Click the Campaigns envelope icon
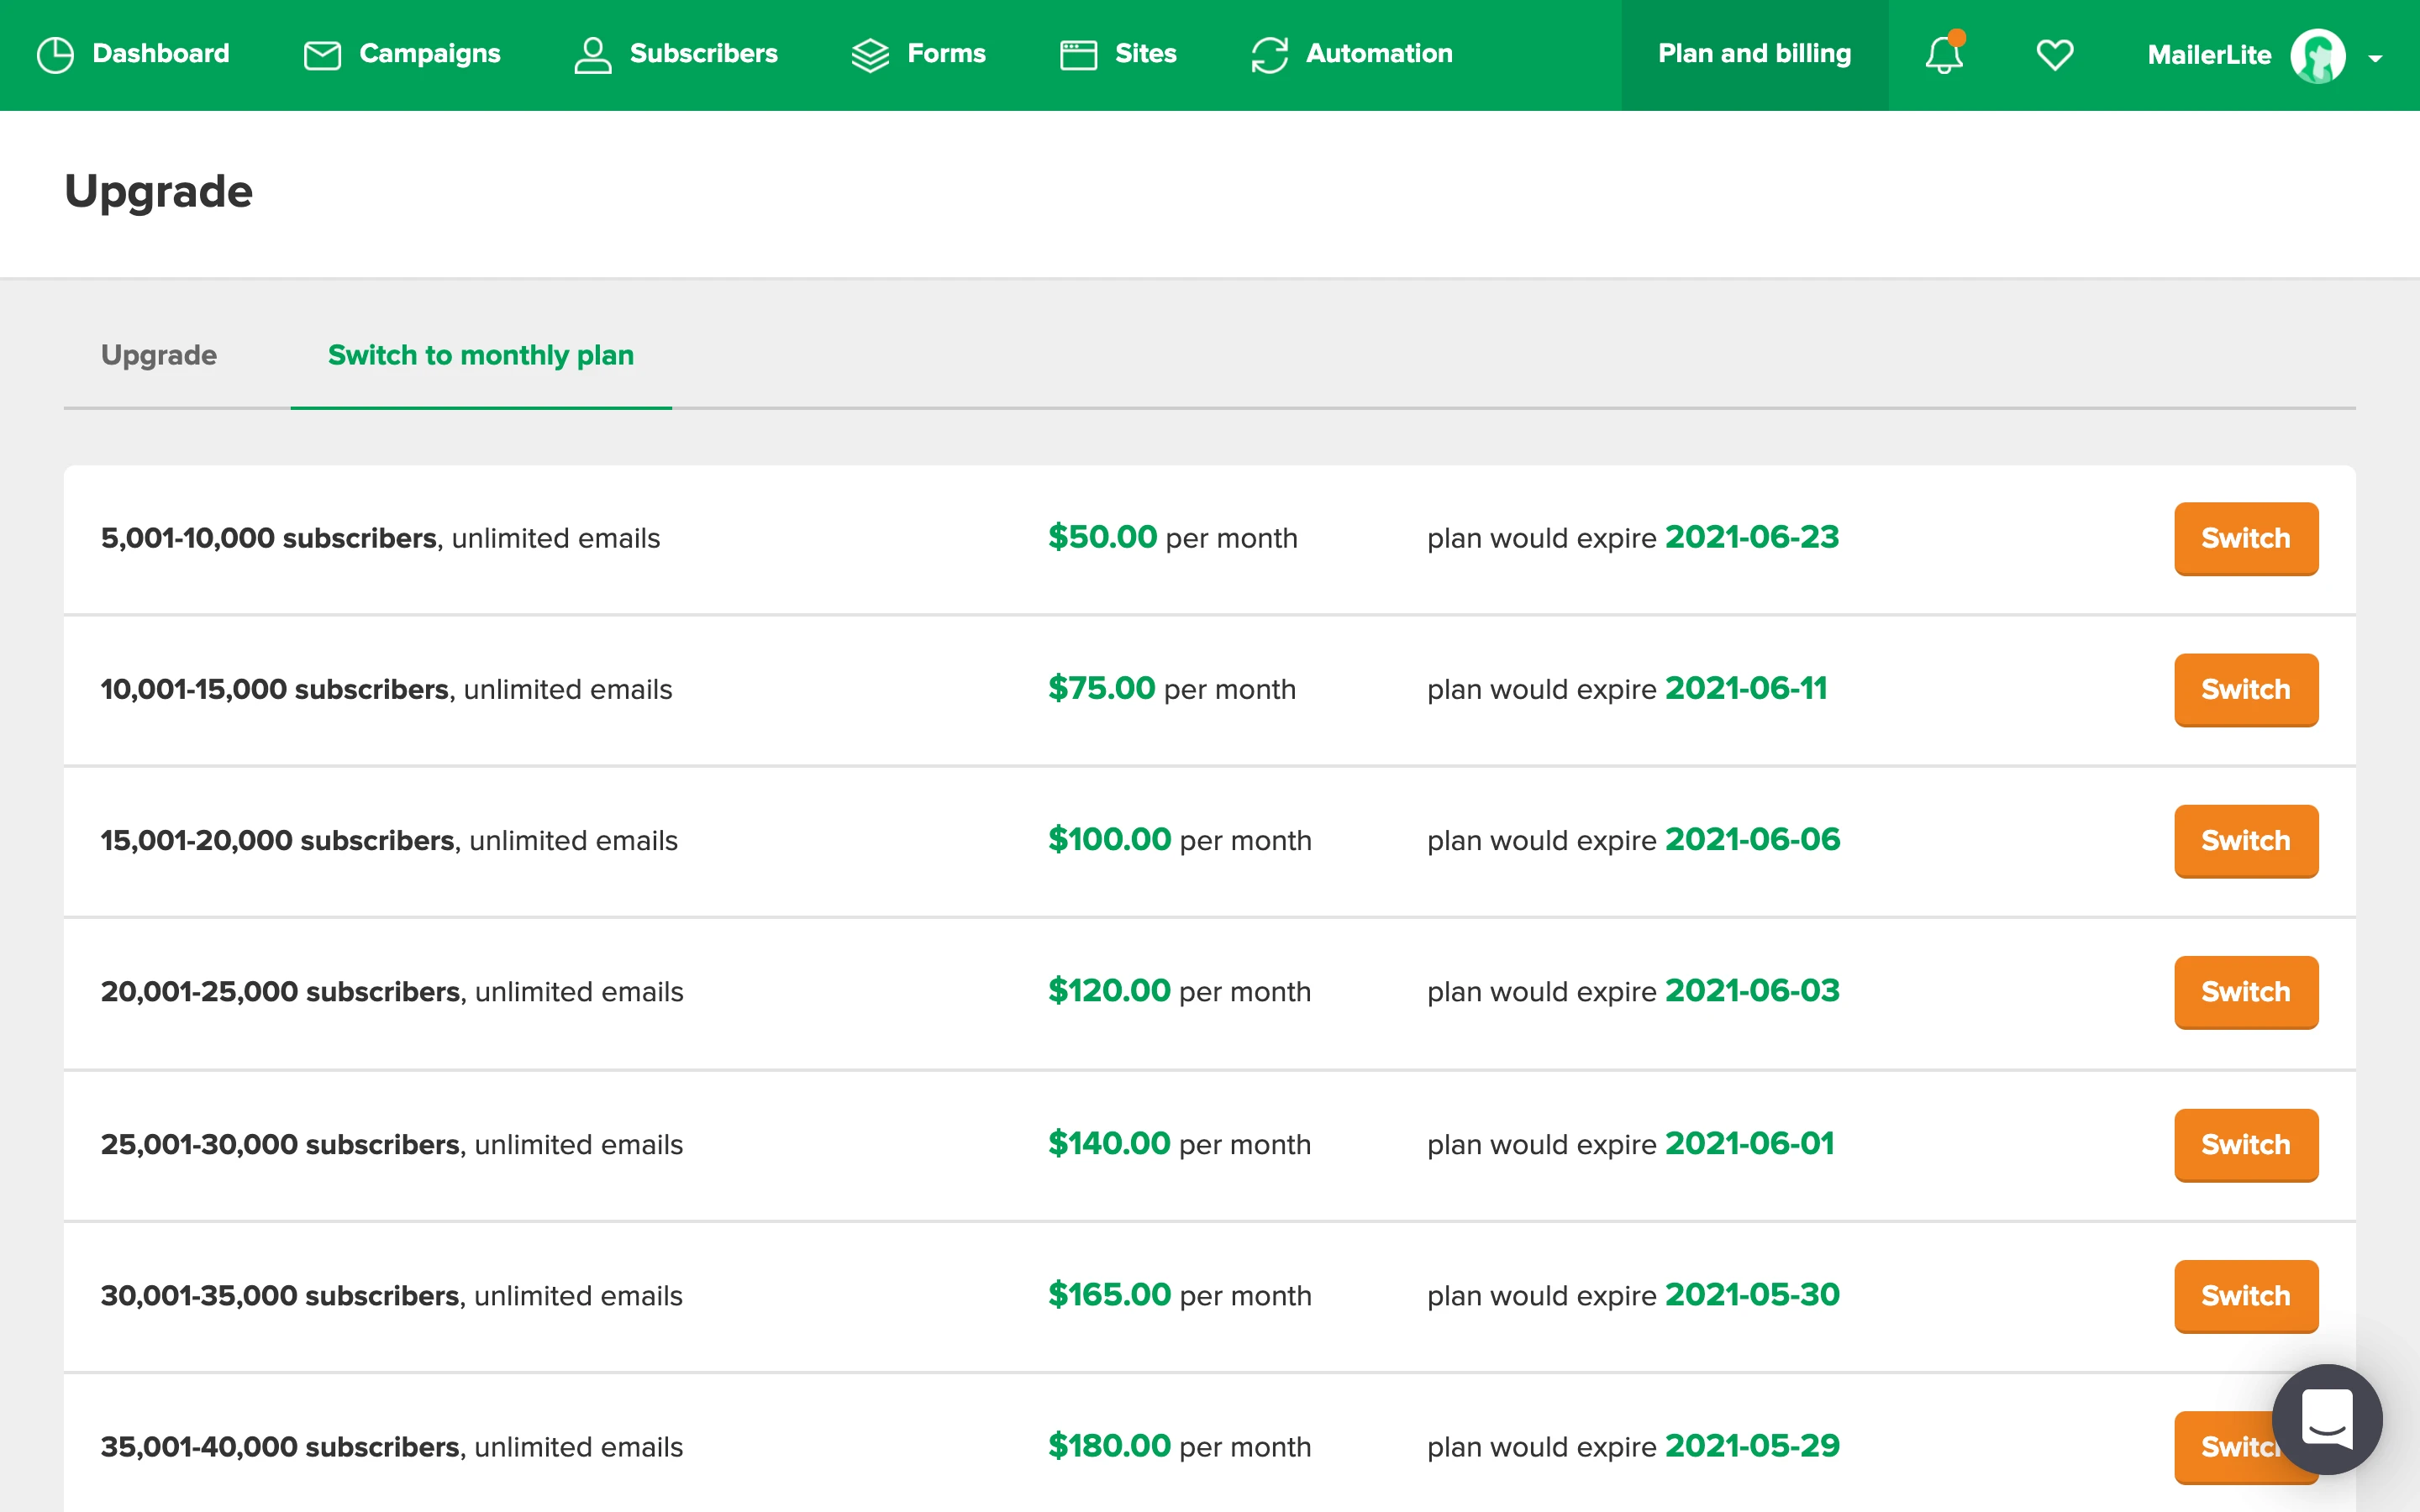2420x1512 pixels. pos(322,54)
